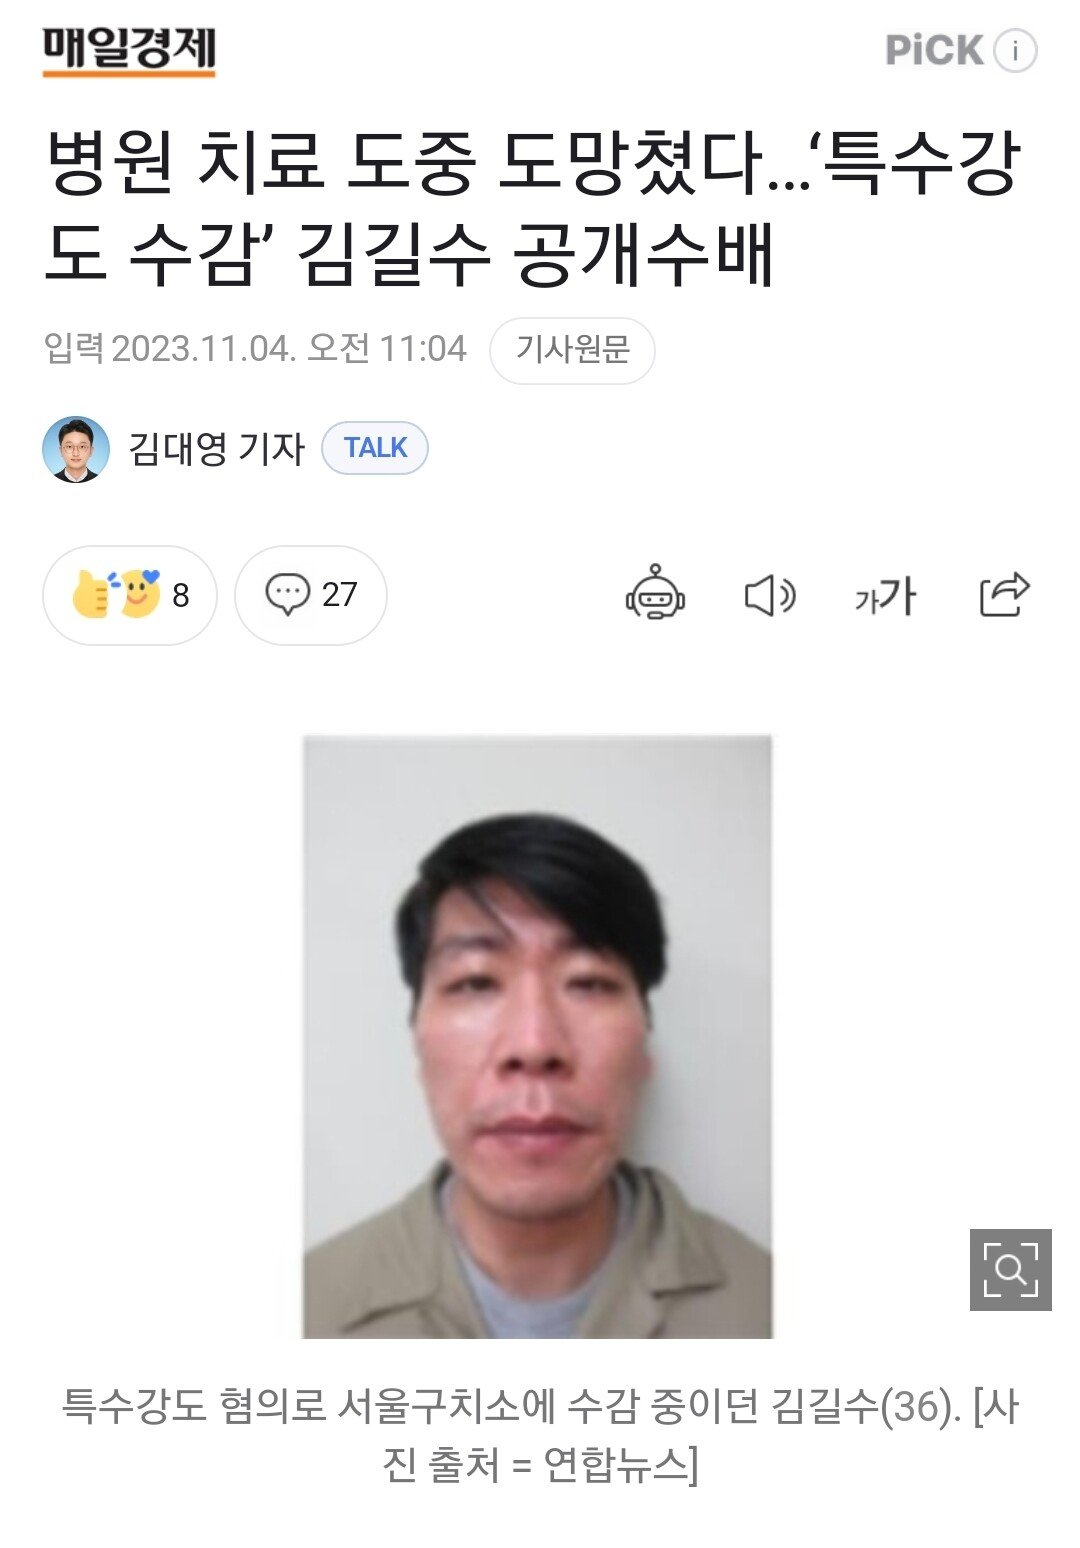The image size is (1080, 1548).
Task: Tap the PiCK label
Action: coord(935,50)
